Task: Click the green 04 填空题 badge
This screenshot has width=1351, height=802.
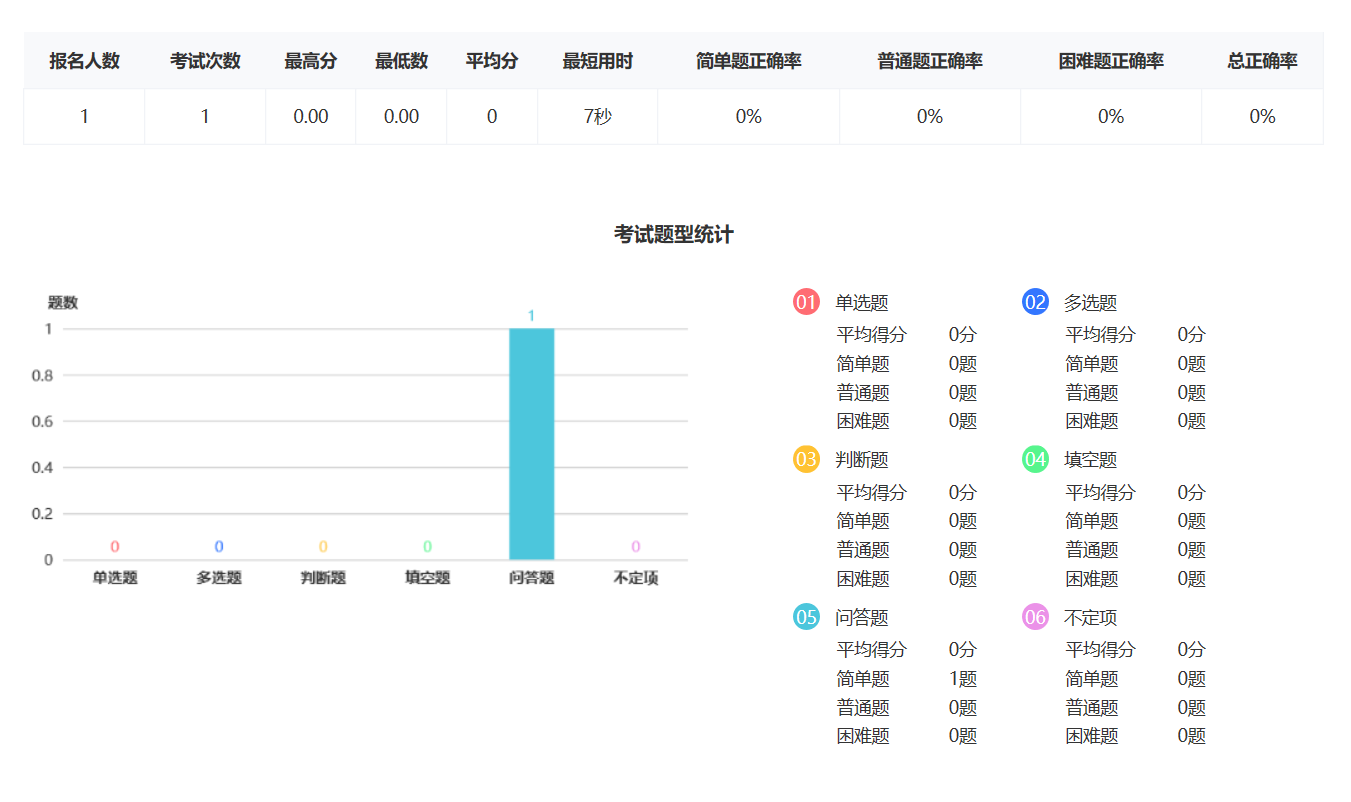Action: [1035, 459]
